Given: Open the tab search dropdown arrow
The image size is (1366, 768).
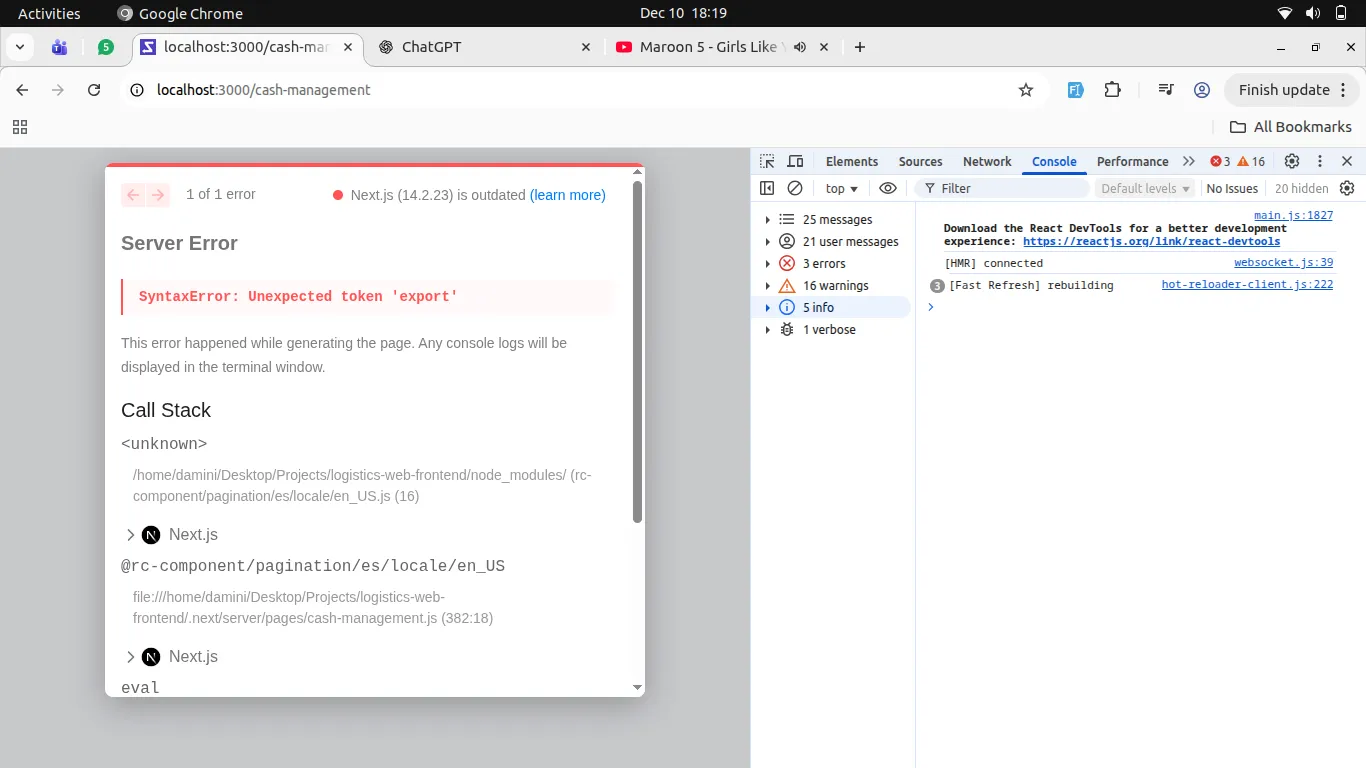Looking at the screenshot, I should tap(20, 47).
